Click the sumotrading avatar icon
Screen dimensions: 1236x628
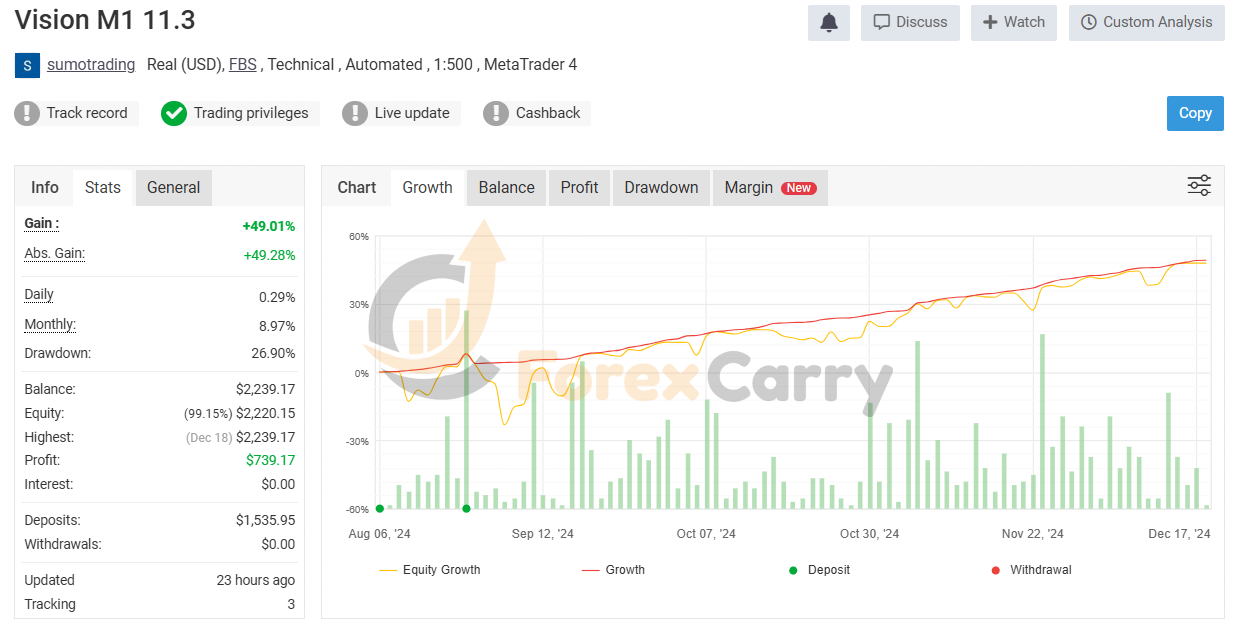coord(27,65)
